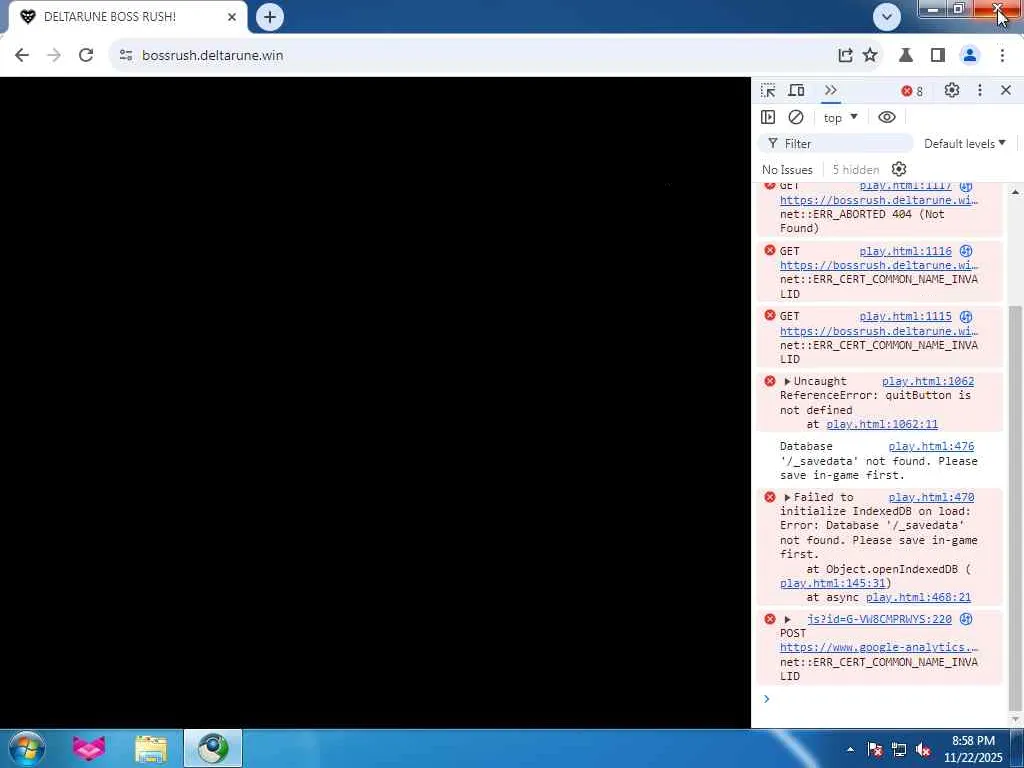Open a new tab with plus button
The height and width of the screenshot is (768, 1024).
click(270, 17)
